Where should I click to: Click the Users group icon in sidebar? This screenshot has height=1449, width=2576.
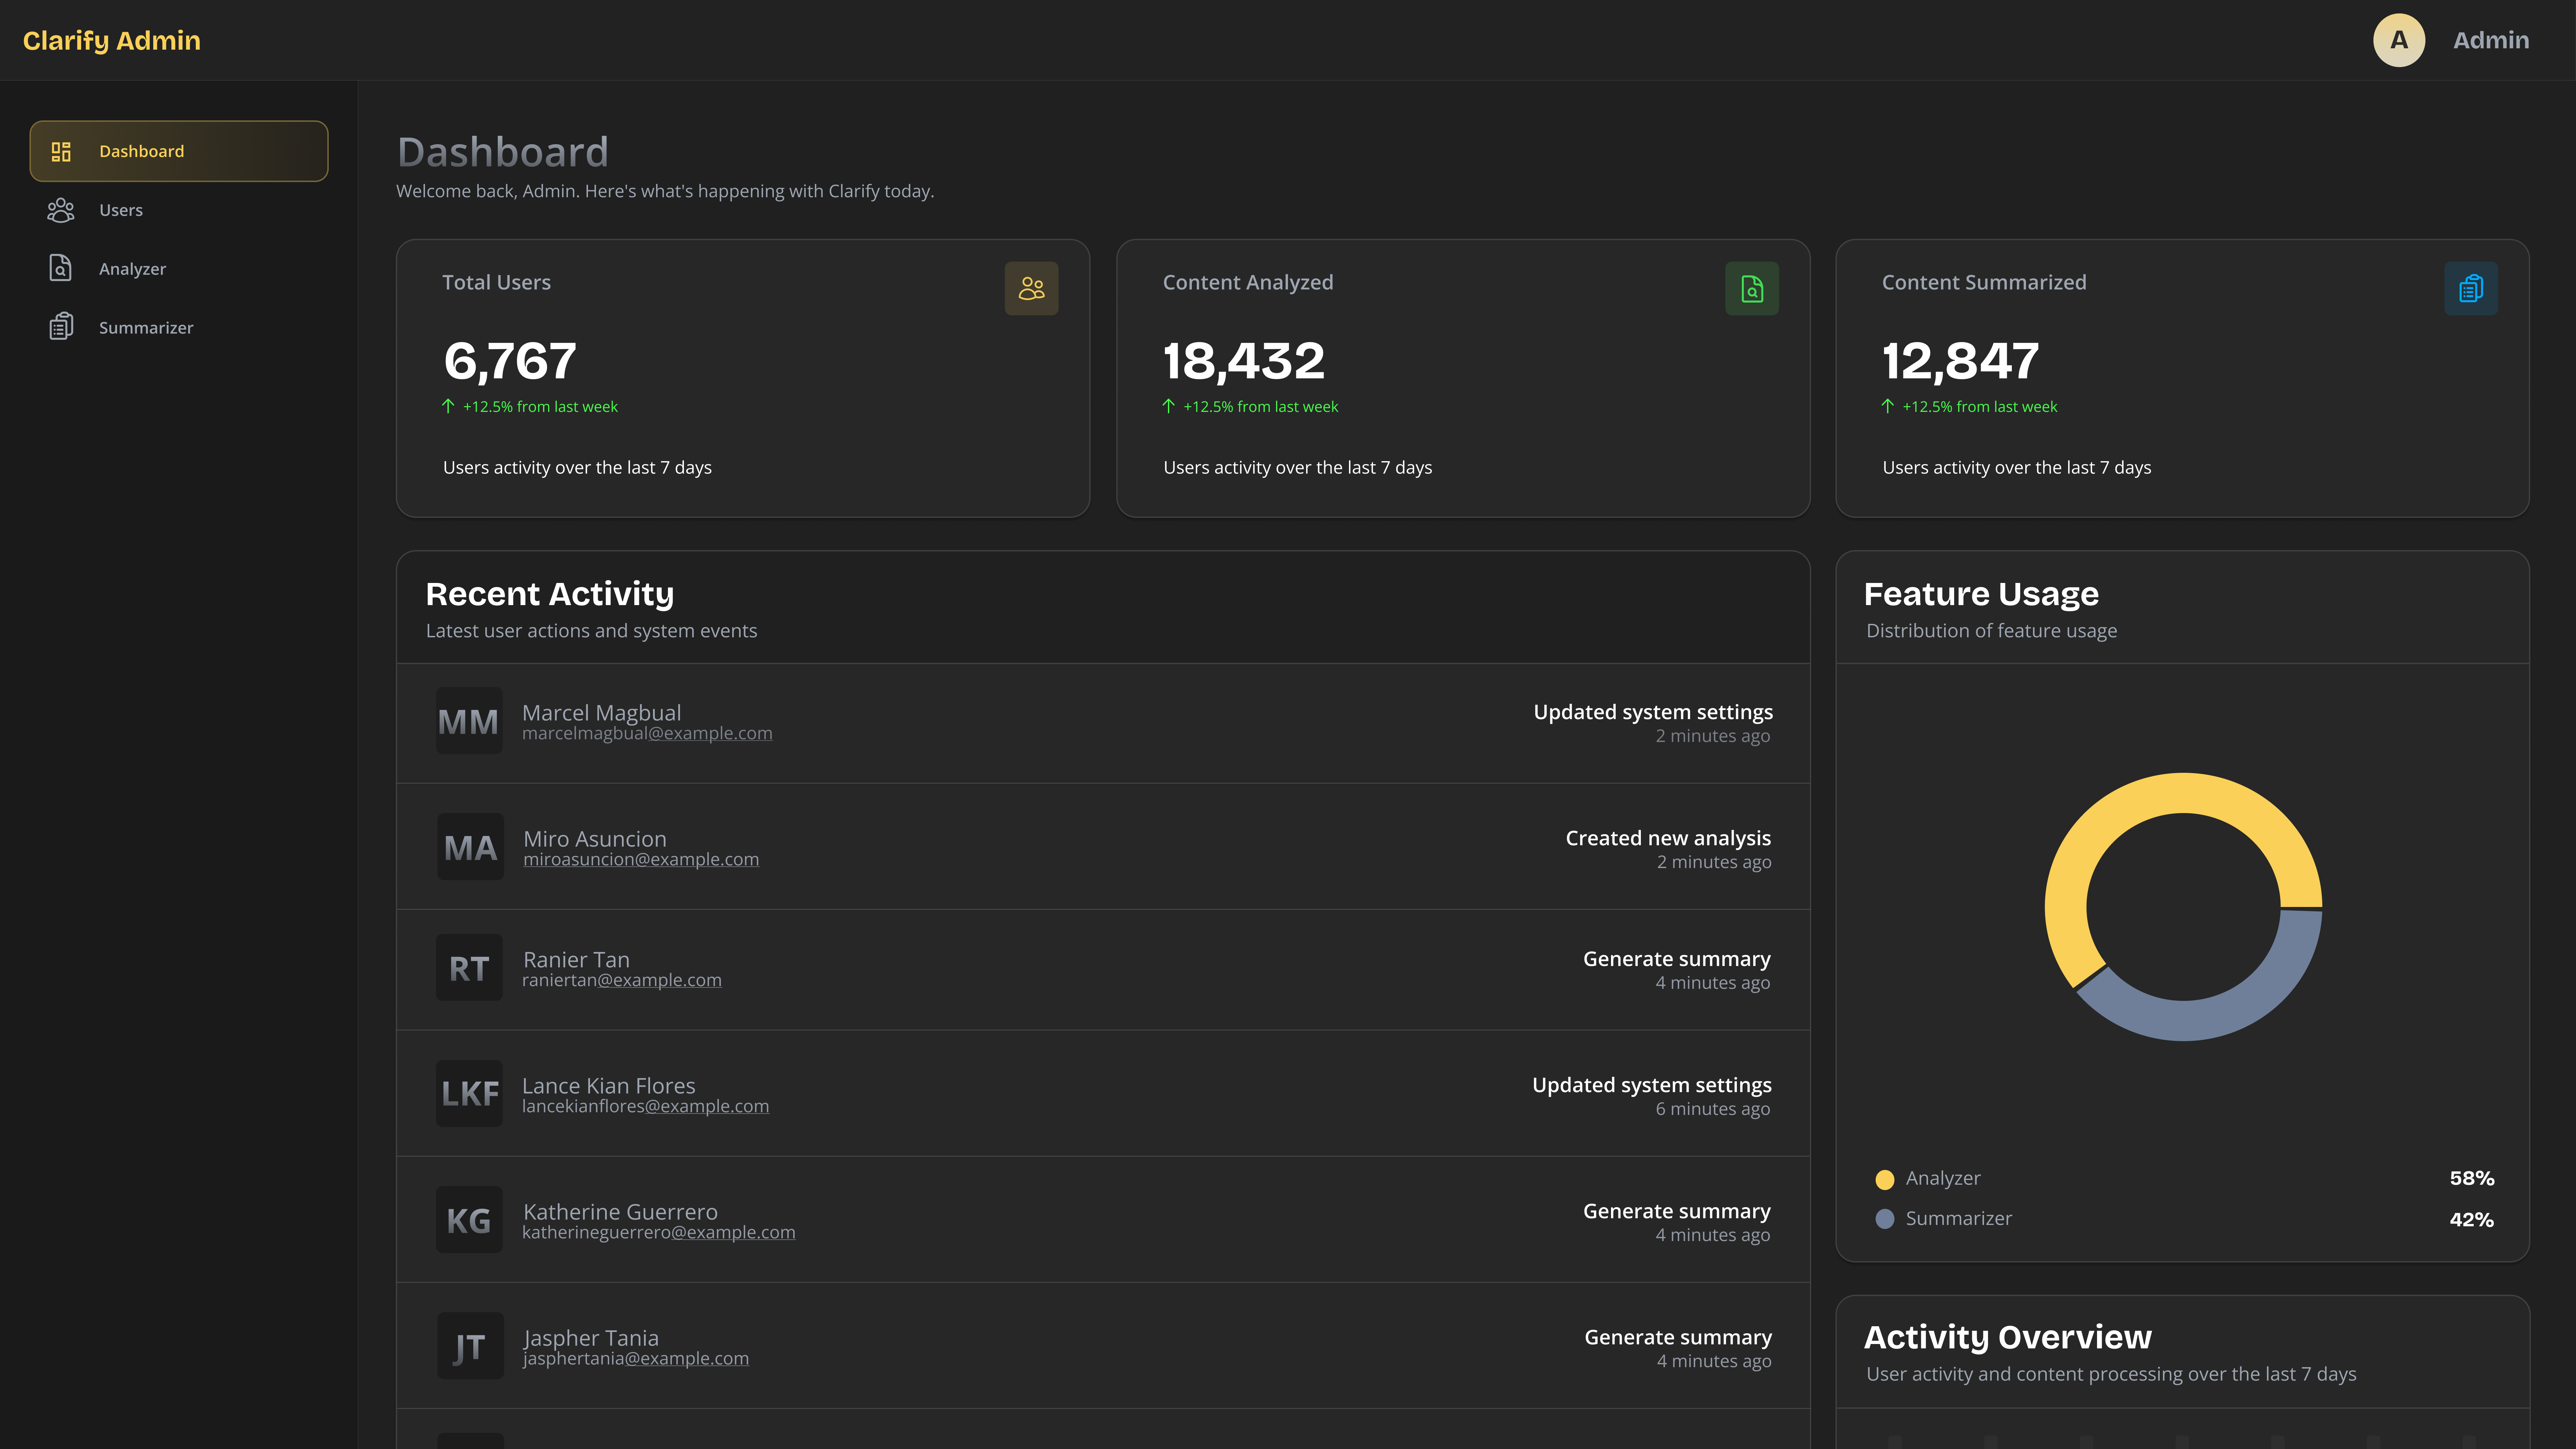click(61, 210)
